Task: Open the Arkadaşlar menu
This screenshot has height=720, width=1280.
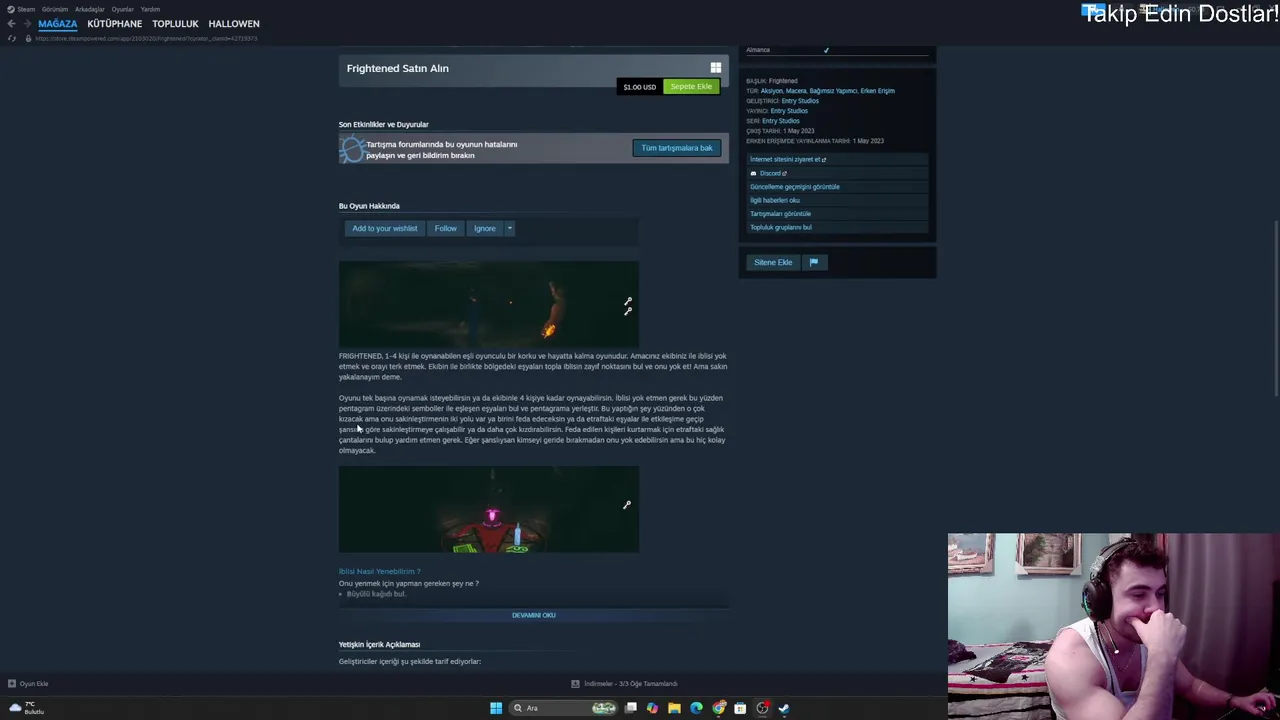Action: 90,9
